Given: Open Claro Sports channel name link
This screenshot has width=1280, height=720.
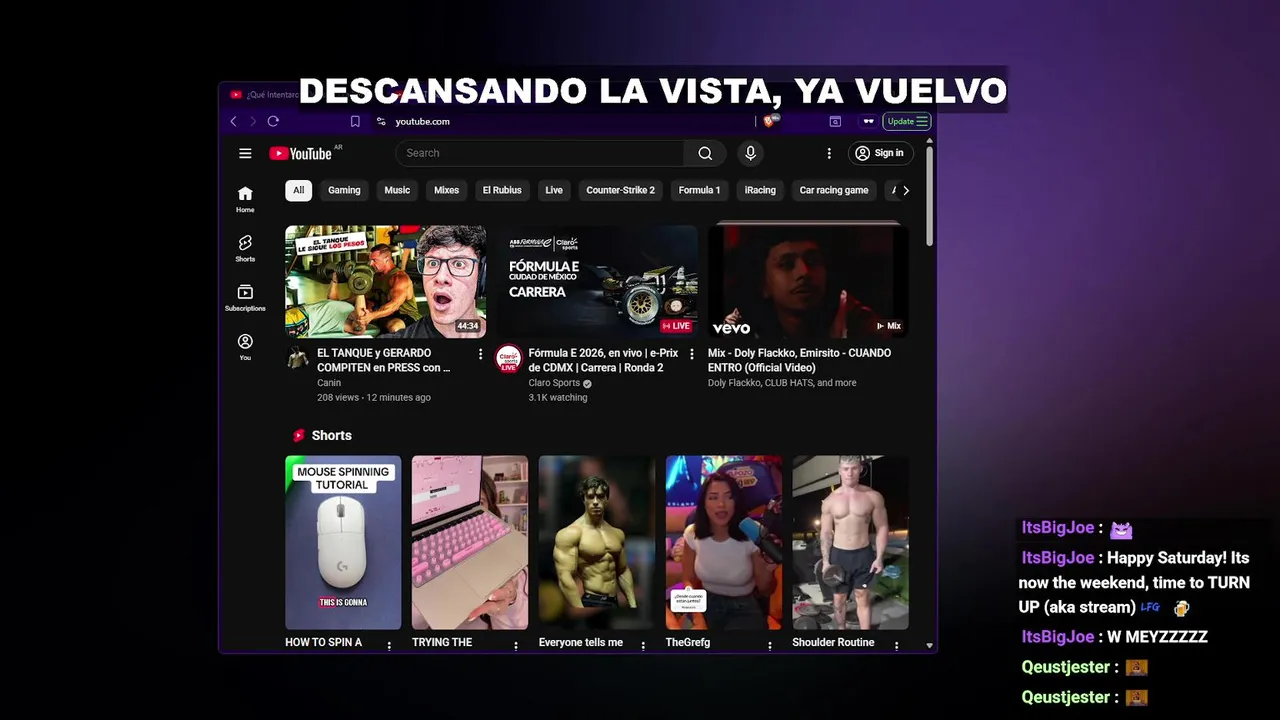Looking at the screenshot, I should 554,383.
